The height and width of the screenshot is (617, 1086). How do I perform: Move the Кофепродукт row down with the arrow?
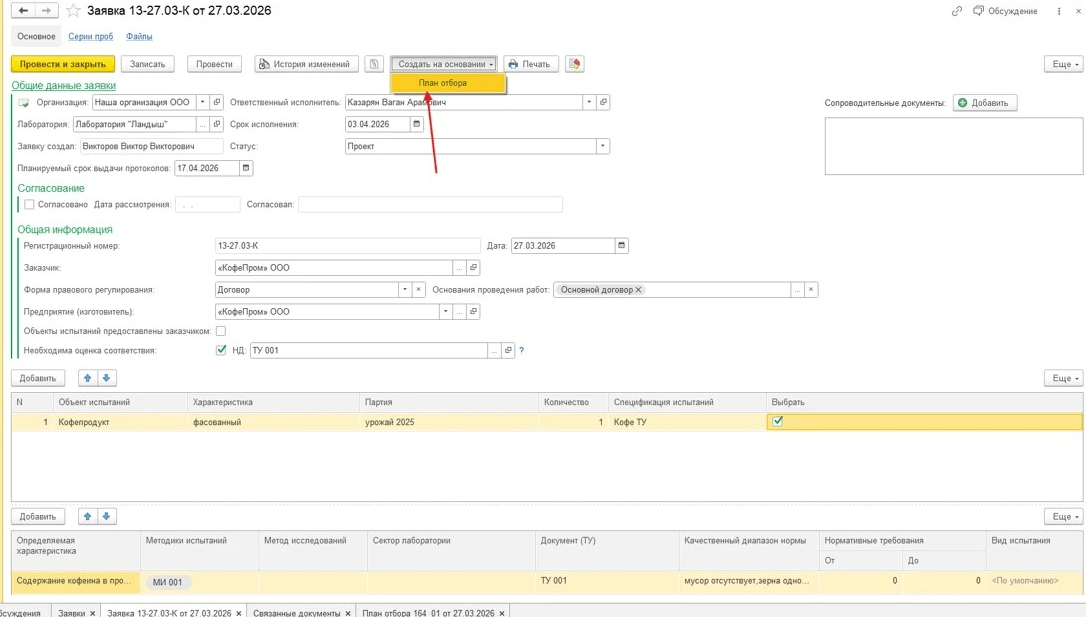[x=106, y=378]
